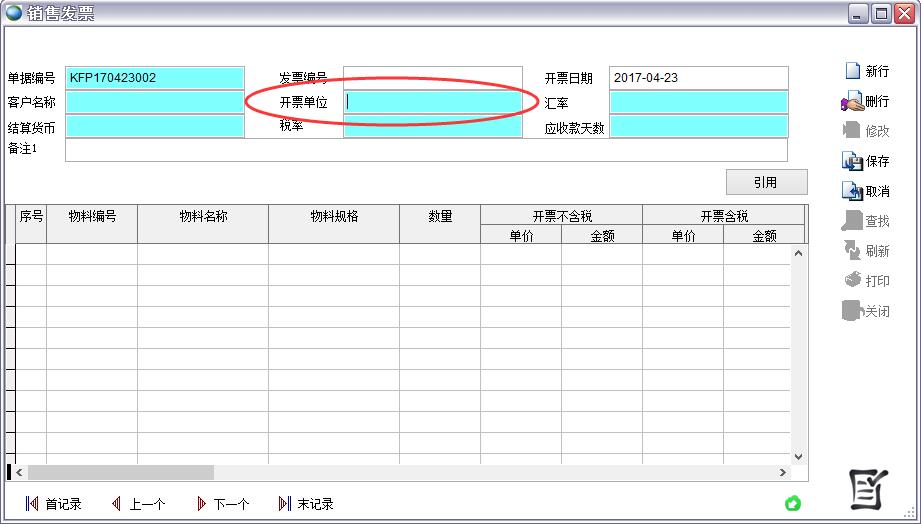
Task: Click the 取消 (cancel) icon
Action: click(852, 191)
